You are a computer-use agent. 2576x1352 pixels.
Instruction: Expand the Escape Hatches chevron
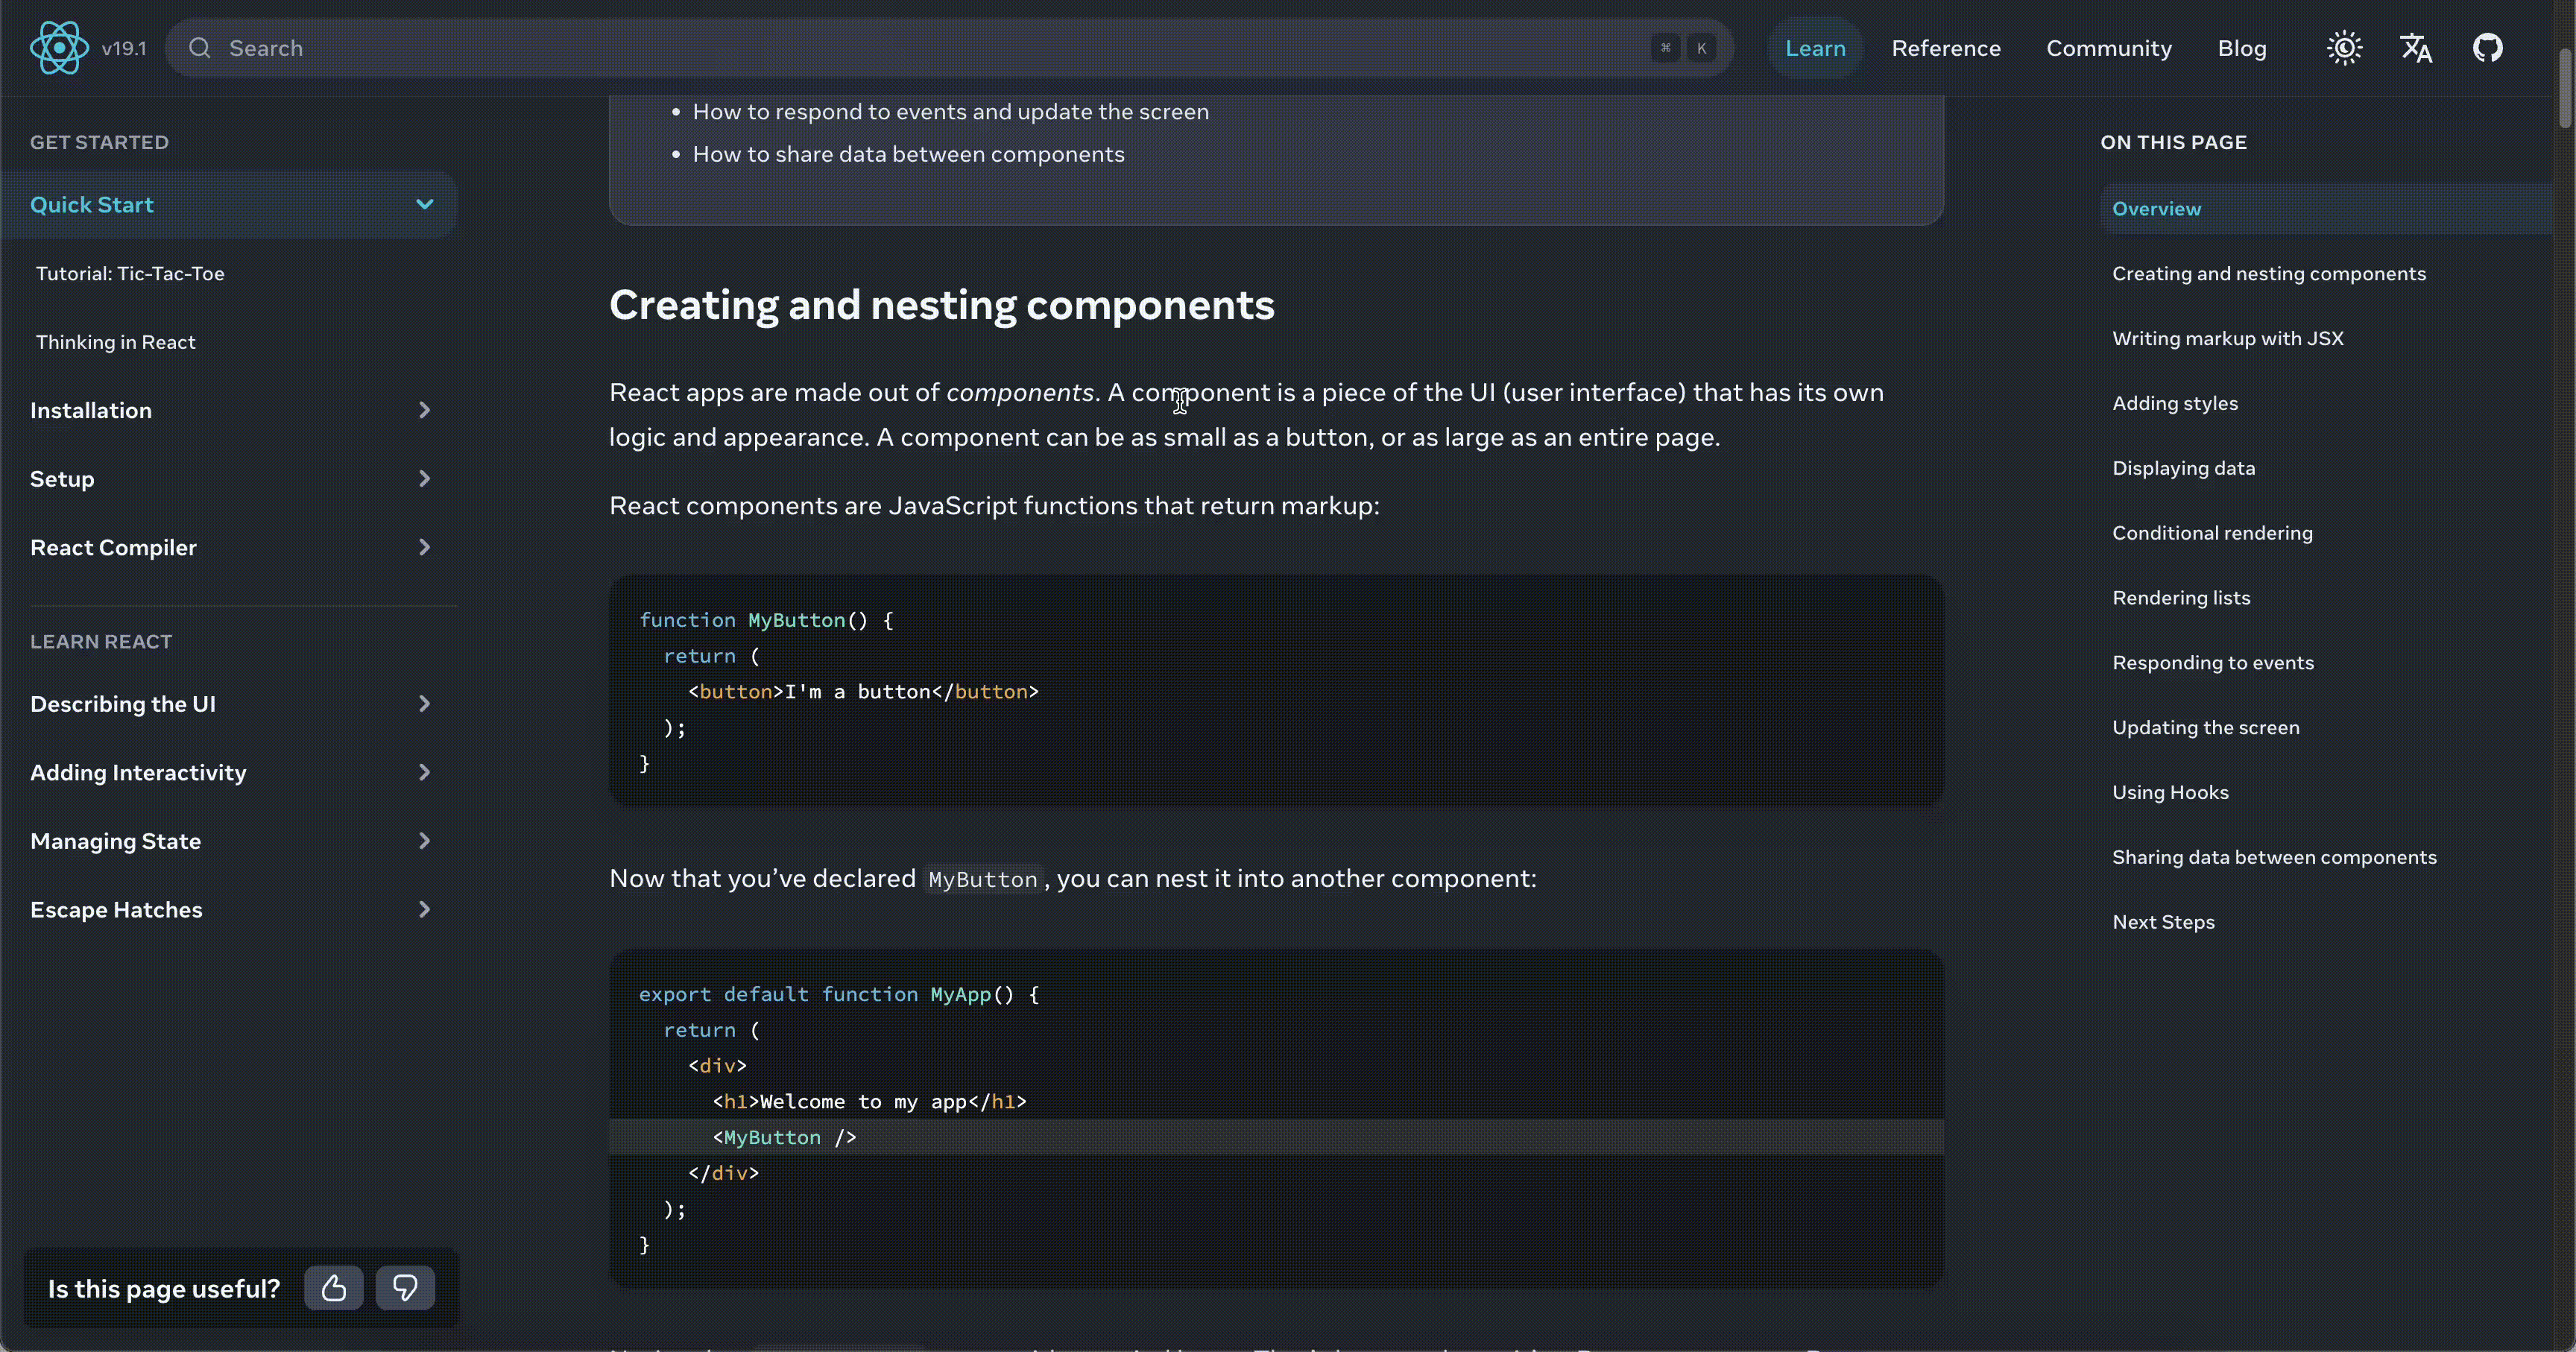point(425,910)
